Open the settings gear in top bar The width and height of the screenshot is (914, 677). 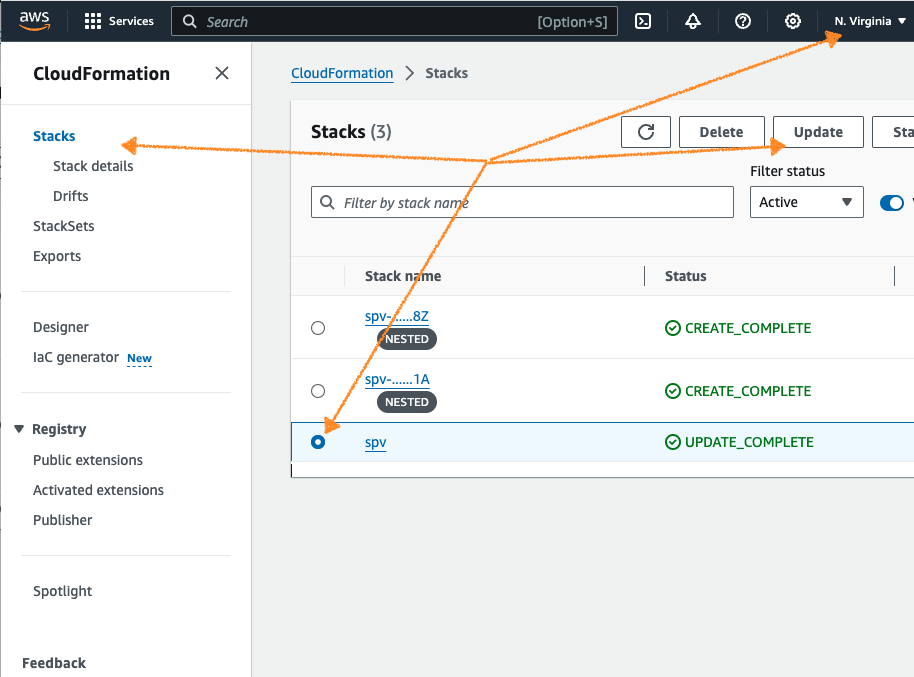tap(792, 22)
